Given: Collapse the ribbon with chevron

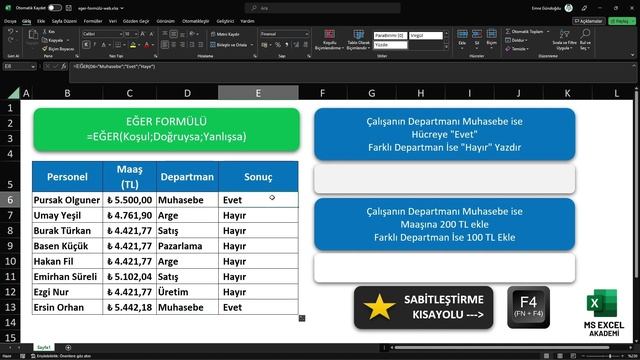Looking at the screenshot, I should click(632, 56).
